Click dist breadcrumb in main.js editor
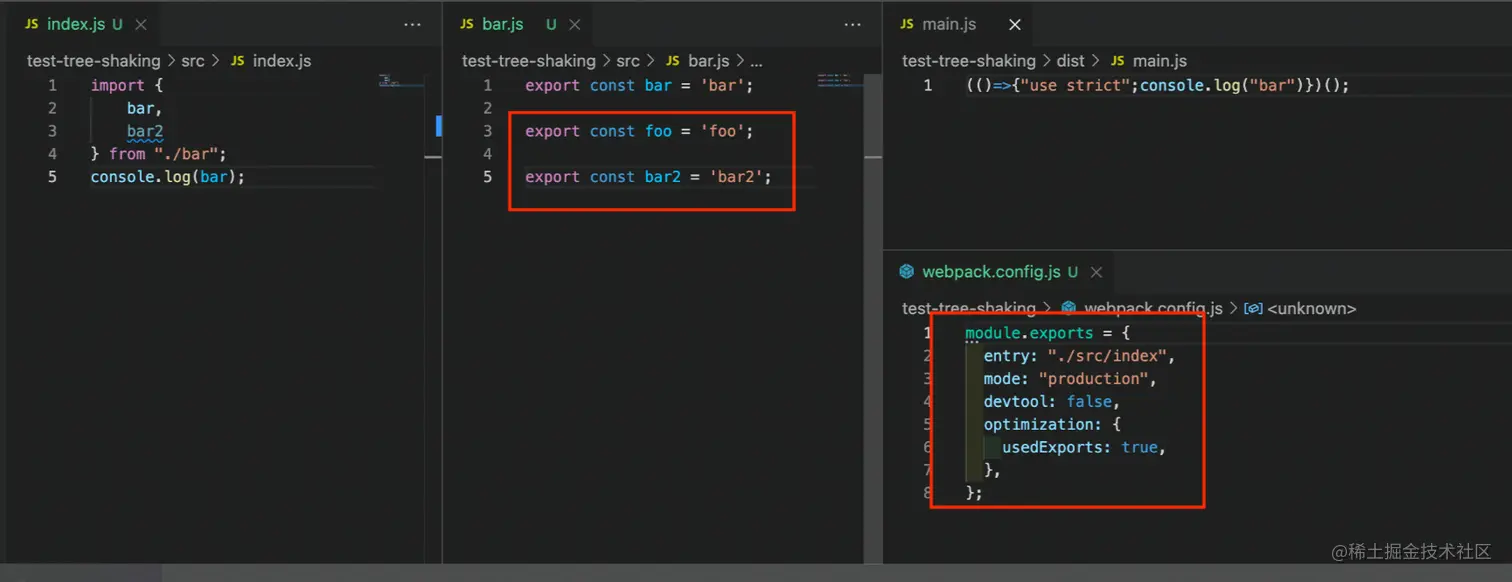1512x582 pixels. (1070, 61)
